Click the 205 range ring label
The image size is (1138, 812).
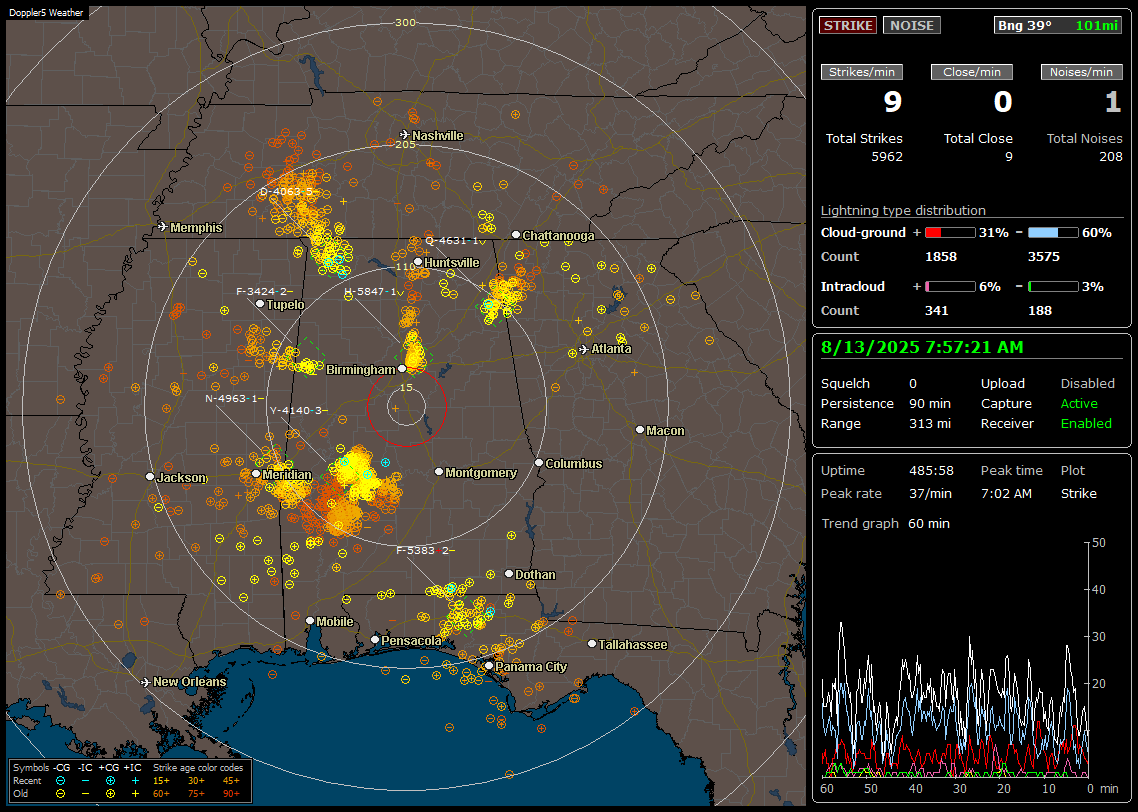(x=405, y=145)
